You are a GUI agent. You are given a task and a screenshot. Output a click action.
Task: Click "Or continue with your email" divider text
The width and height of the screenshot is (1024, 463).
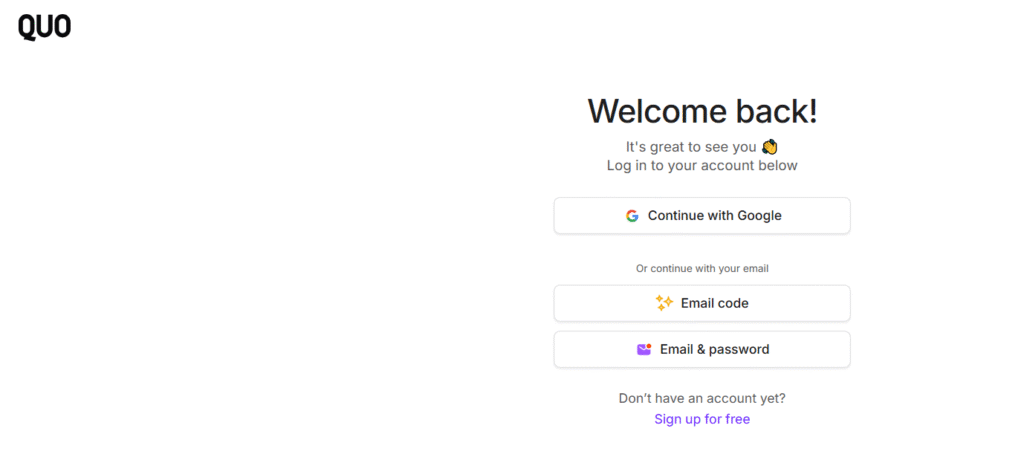[702, 268]
